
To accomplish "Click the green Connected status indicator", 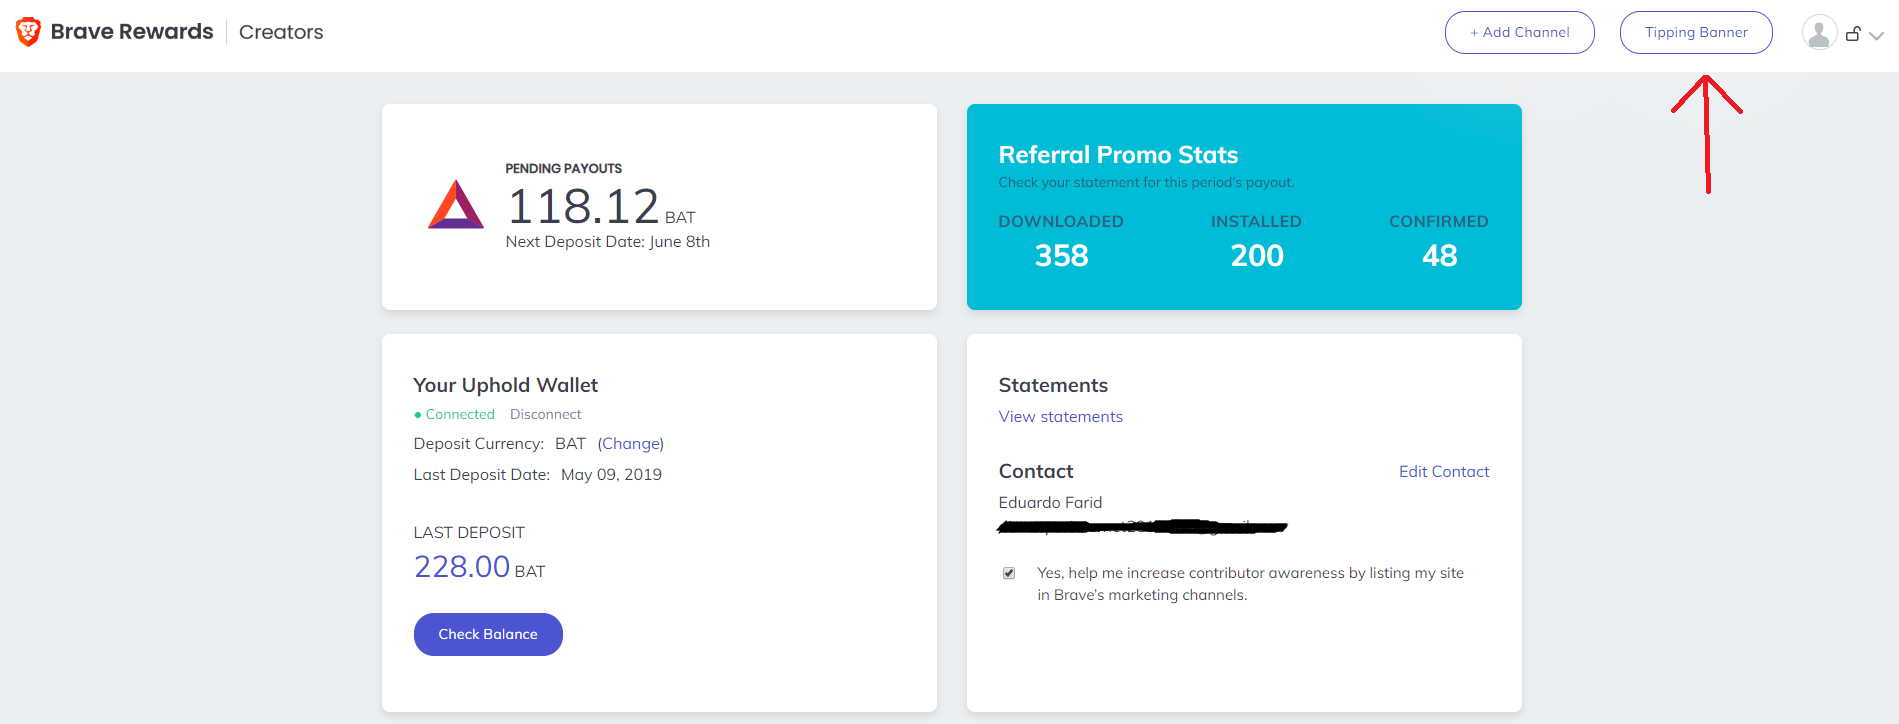I will point(454,414).
